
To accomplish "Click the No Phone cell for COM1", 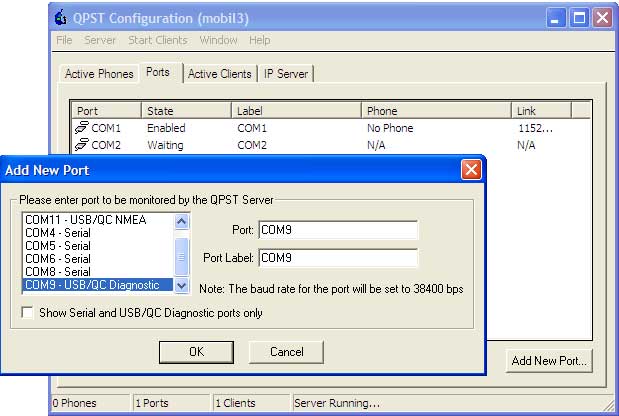I will click(390, 128).
